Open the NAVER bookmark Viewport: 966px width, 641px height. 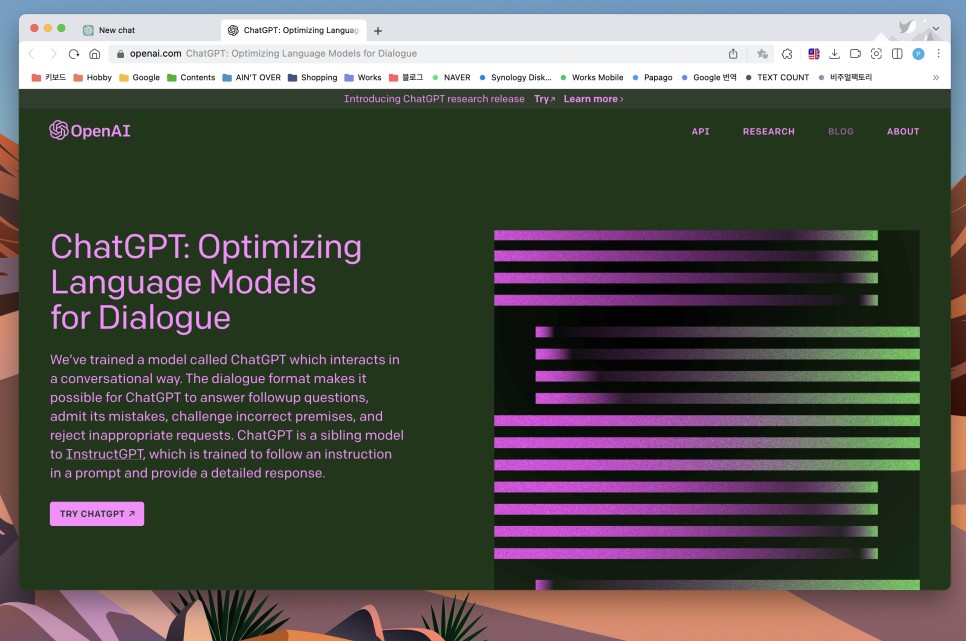451,78
